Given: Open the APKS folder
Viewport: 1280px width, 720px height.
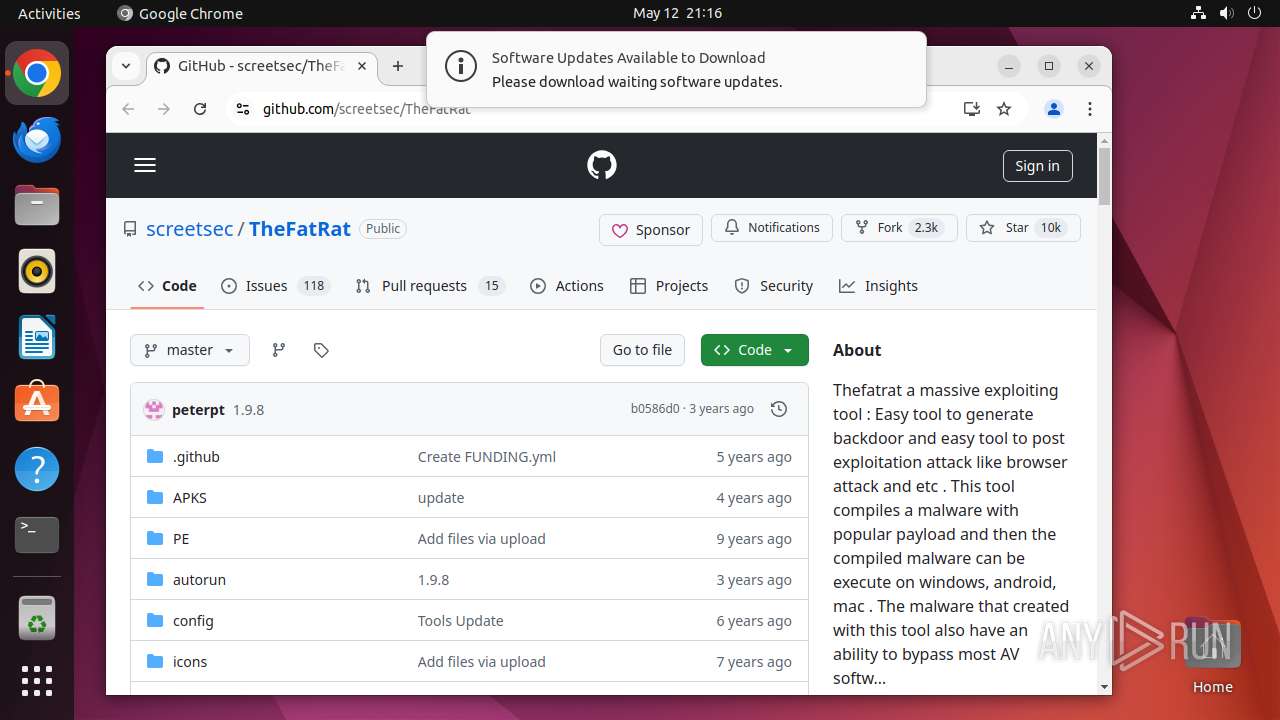Looking at the screenshot, I should (x=190, y=498).
